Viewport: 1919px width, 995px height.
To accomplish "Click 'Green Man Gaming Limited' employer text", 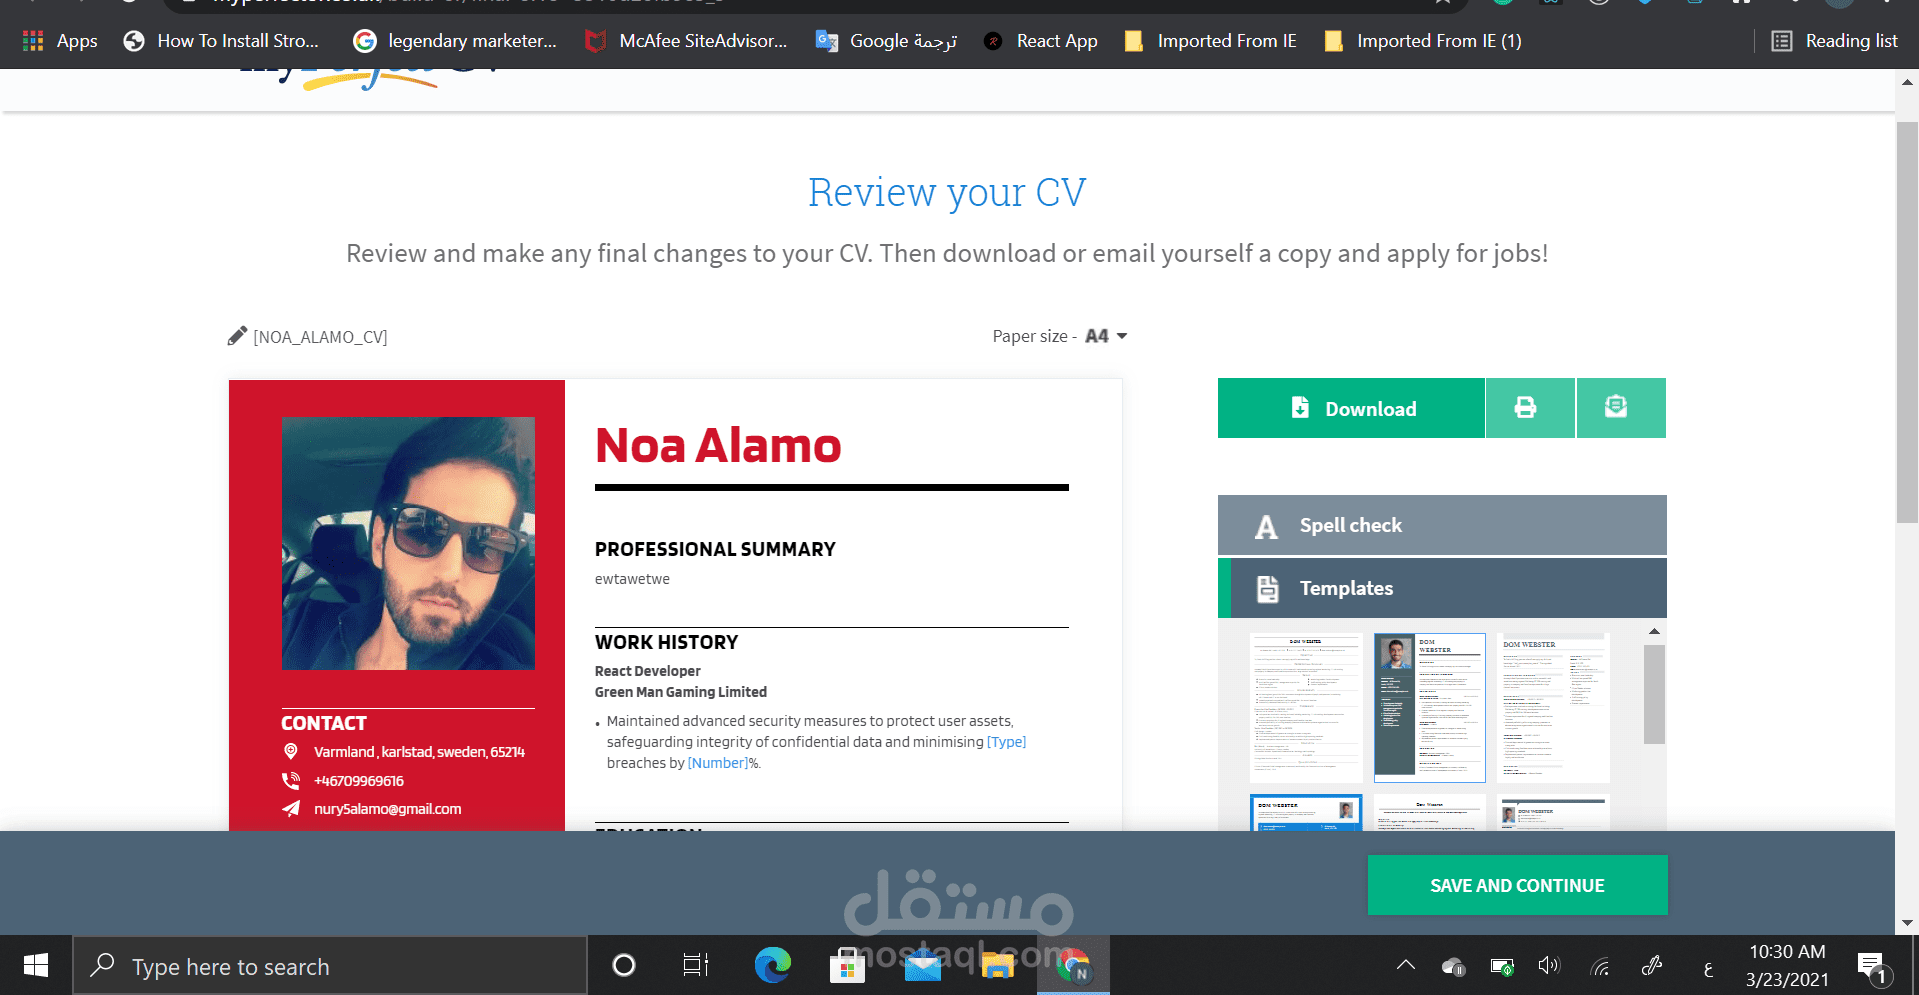I will click(x=680, y=692).
